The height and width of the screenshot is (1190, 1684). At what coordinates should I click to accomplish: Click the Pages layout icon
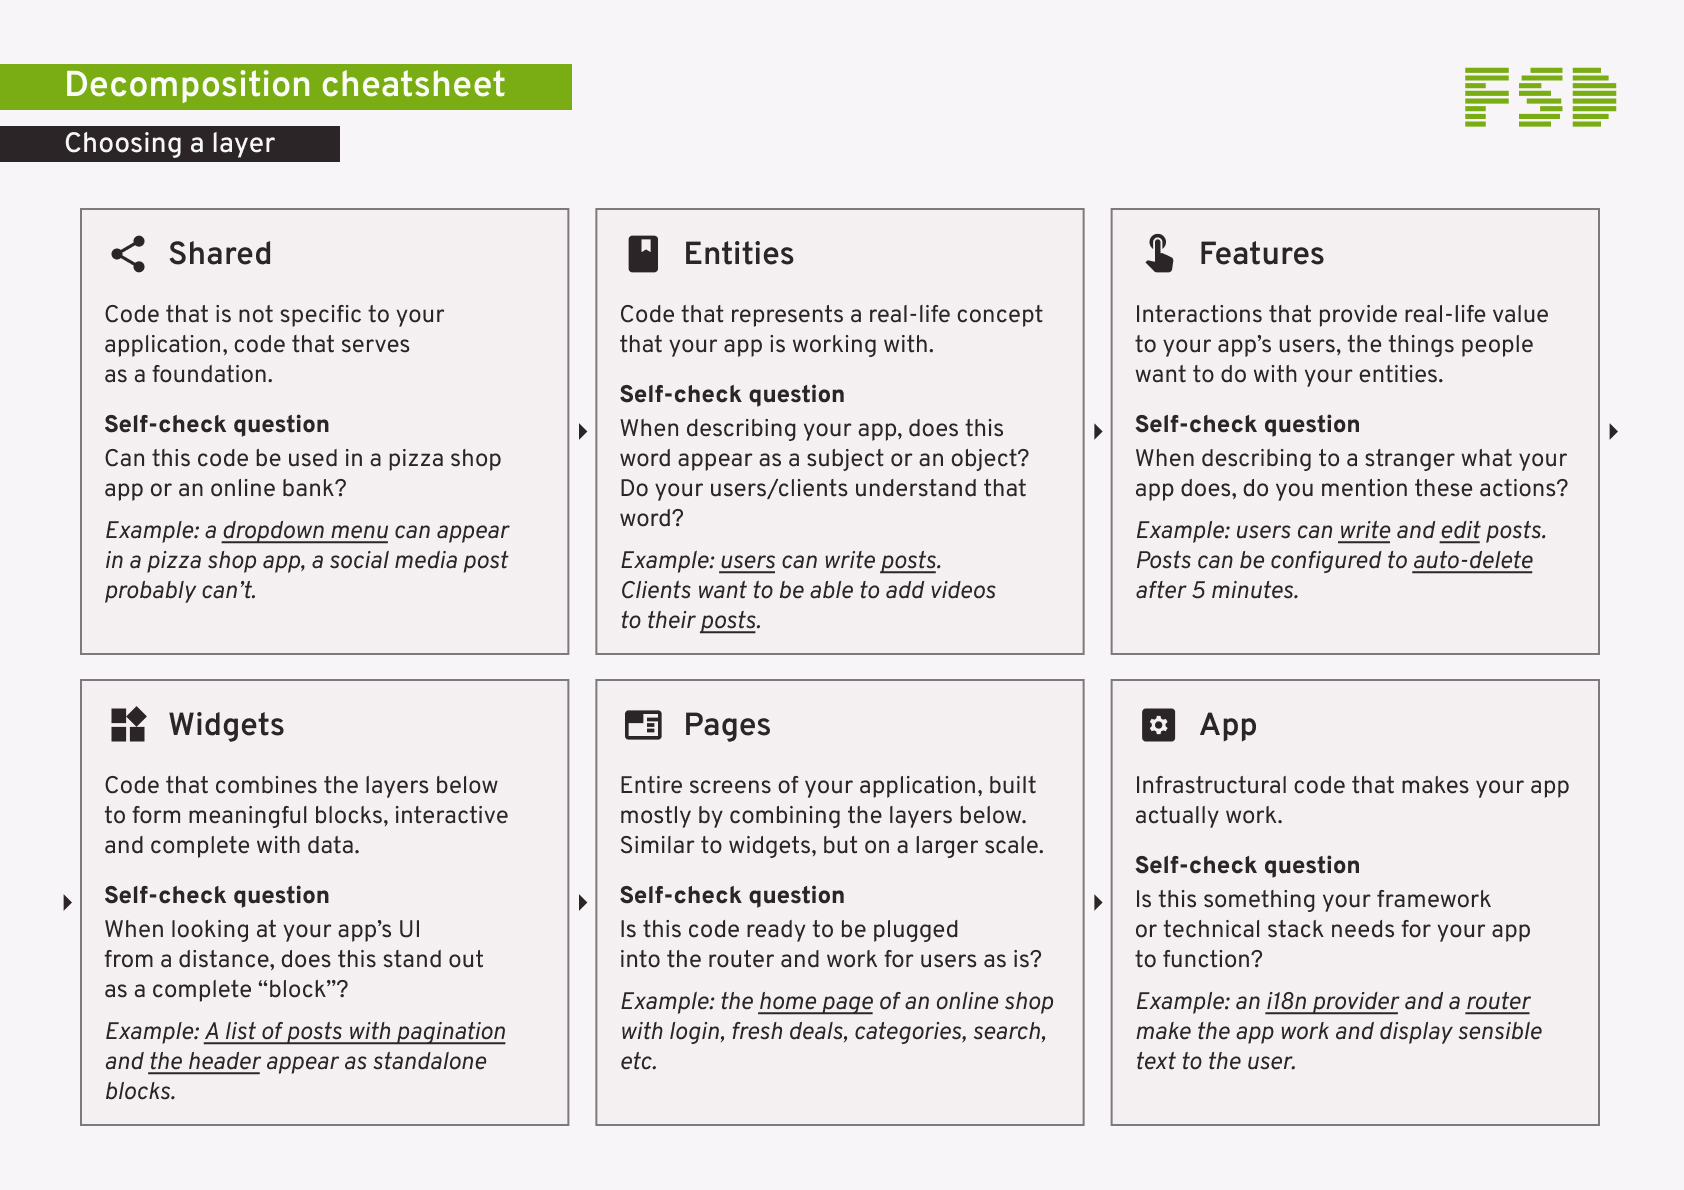pyautogui.click(x=643, y=725)
